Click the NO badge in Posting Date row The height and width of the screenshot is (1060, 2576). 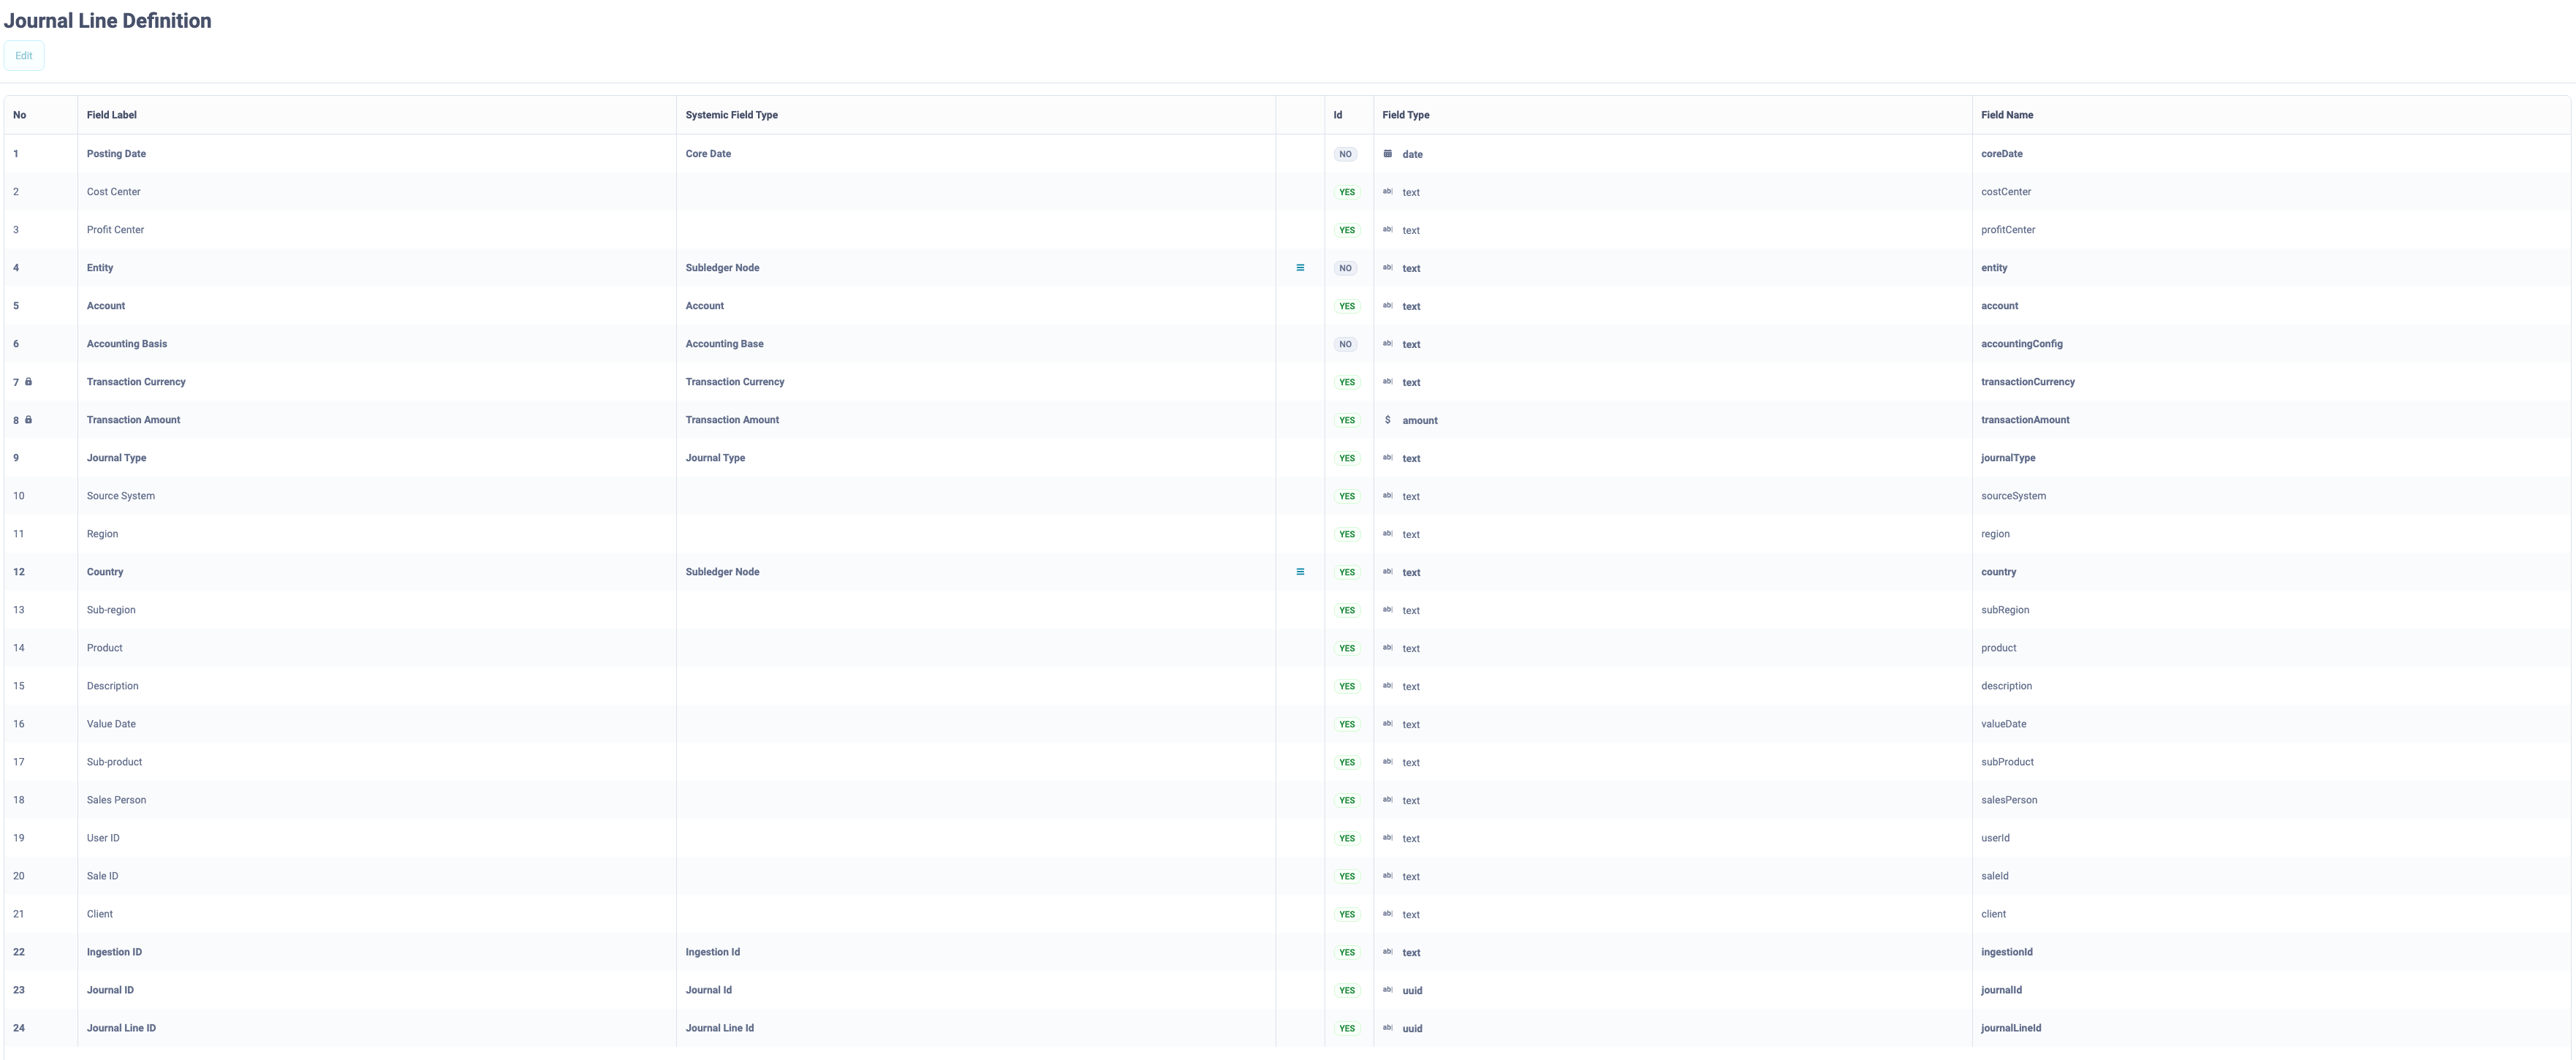(x=1345, y=154)
